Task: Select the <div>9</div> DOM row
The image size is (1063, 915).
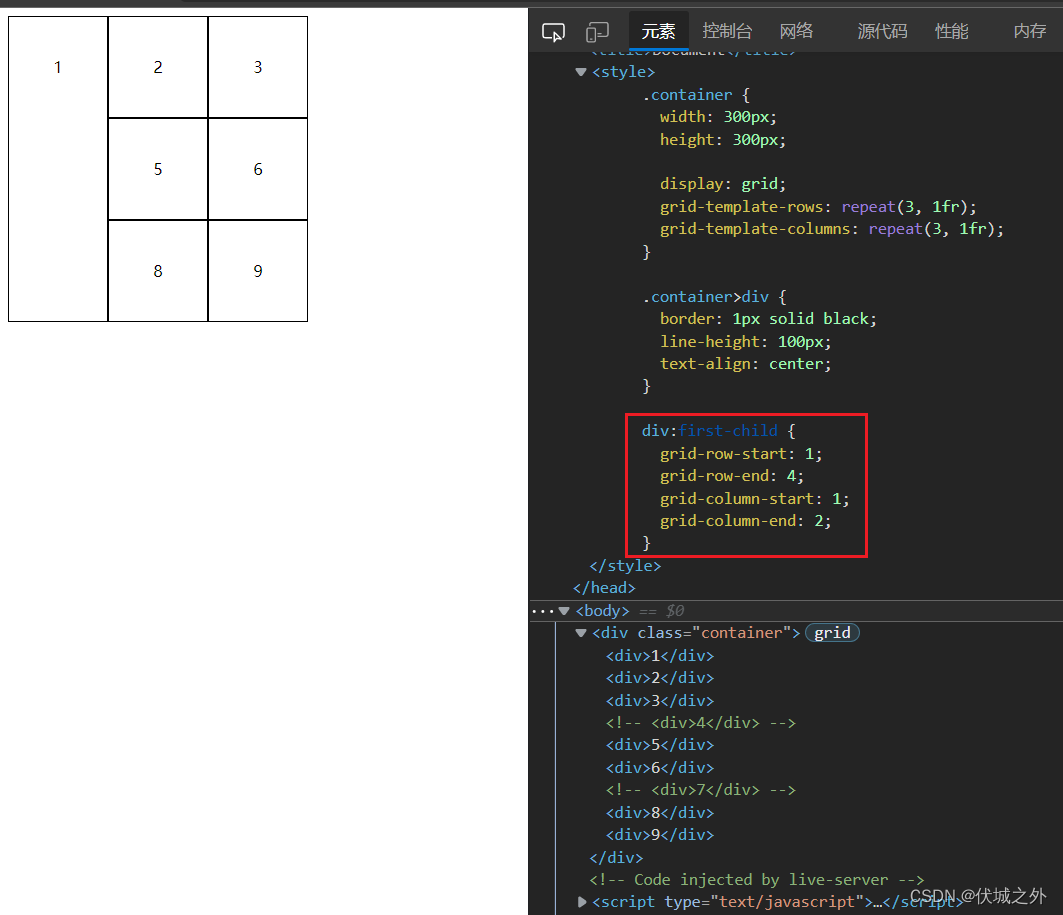Action: click(x=660, y=834)
